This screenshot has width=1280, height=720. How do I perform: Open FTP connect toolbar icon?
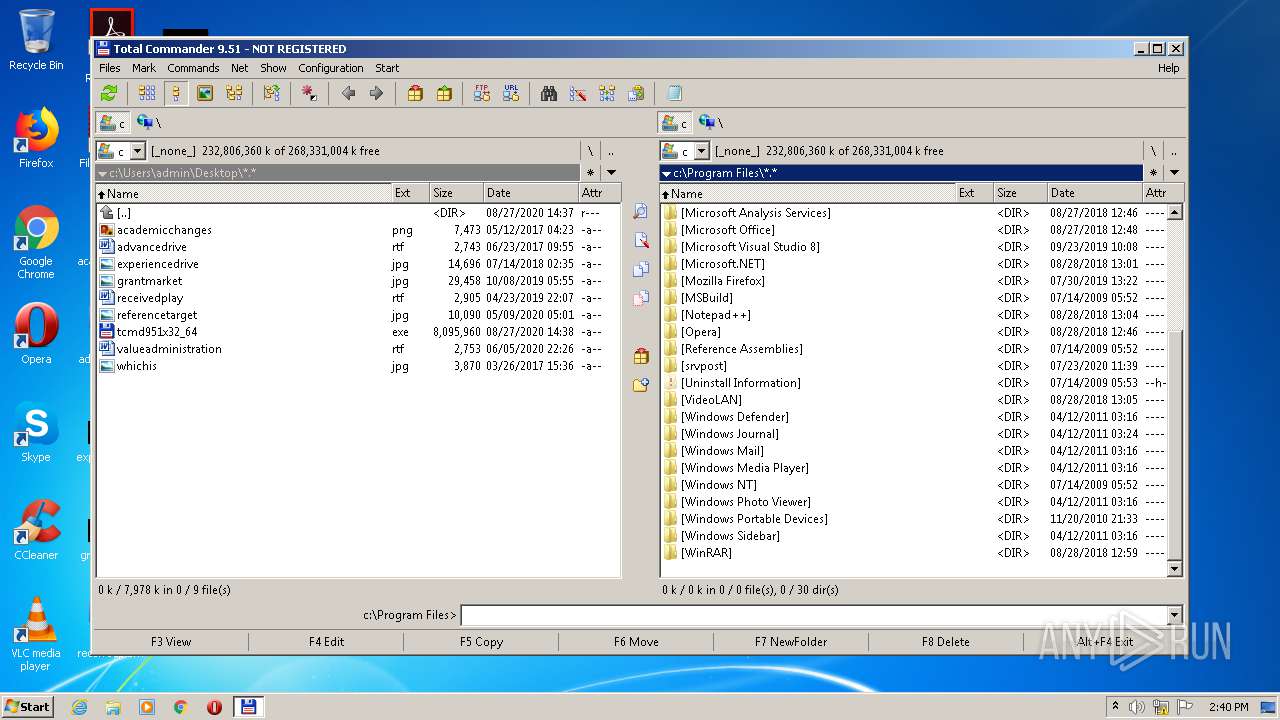pyautogui.click(x=482, y=93)
